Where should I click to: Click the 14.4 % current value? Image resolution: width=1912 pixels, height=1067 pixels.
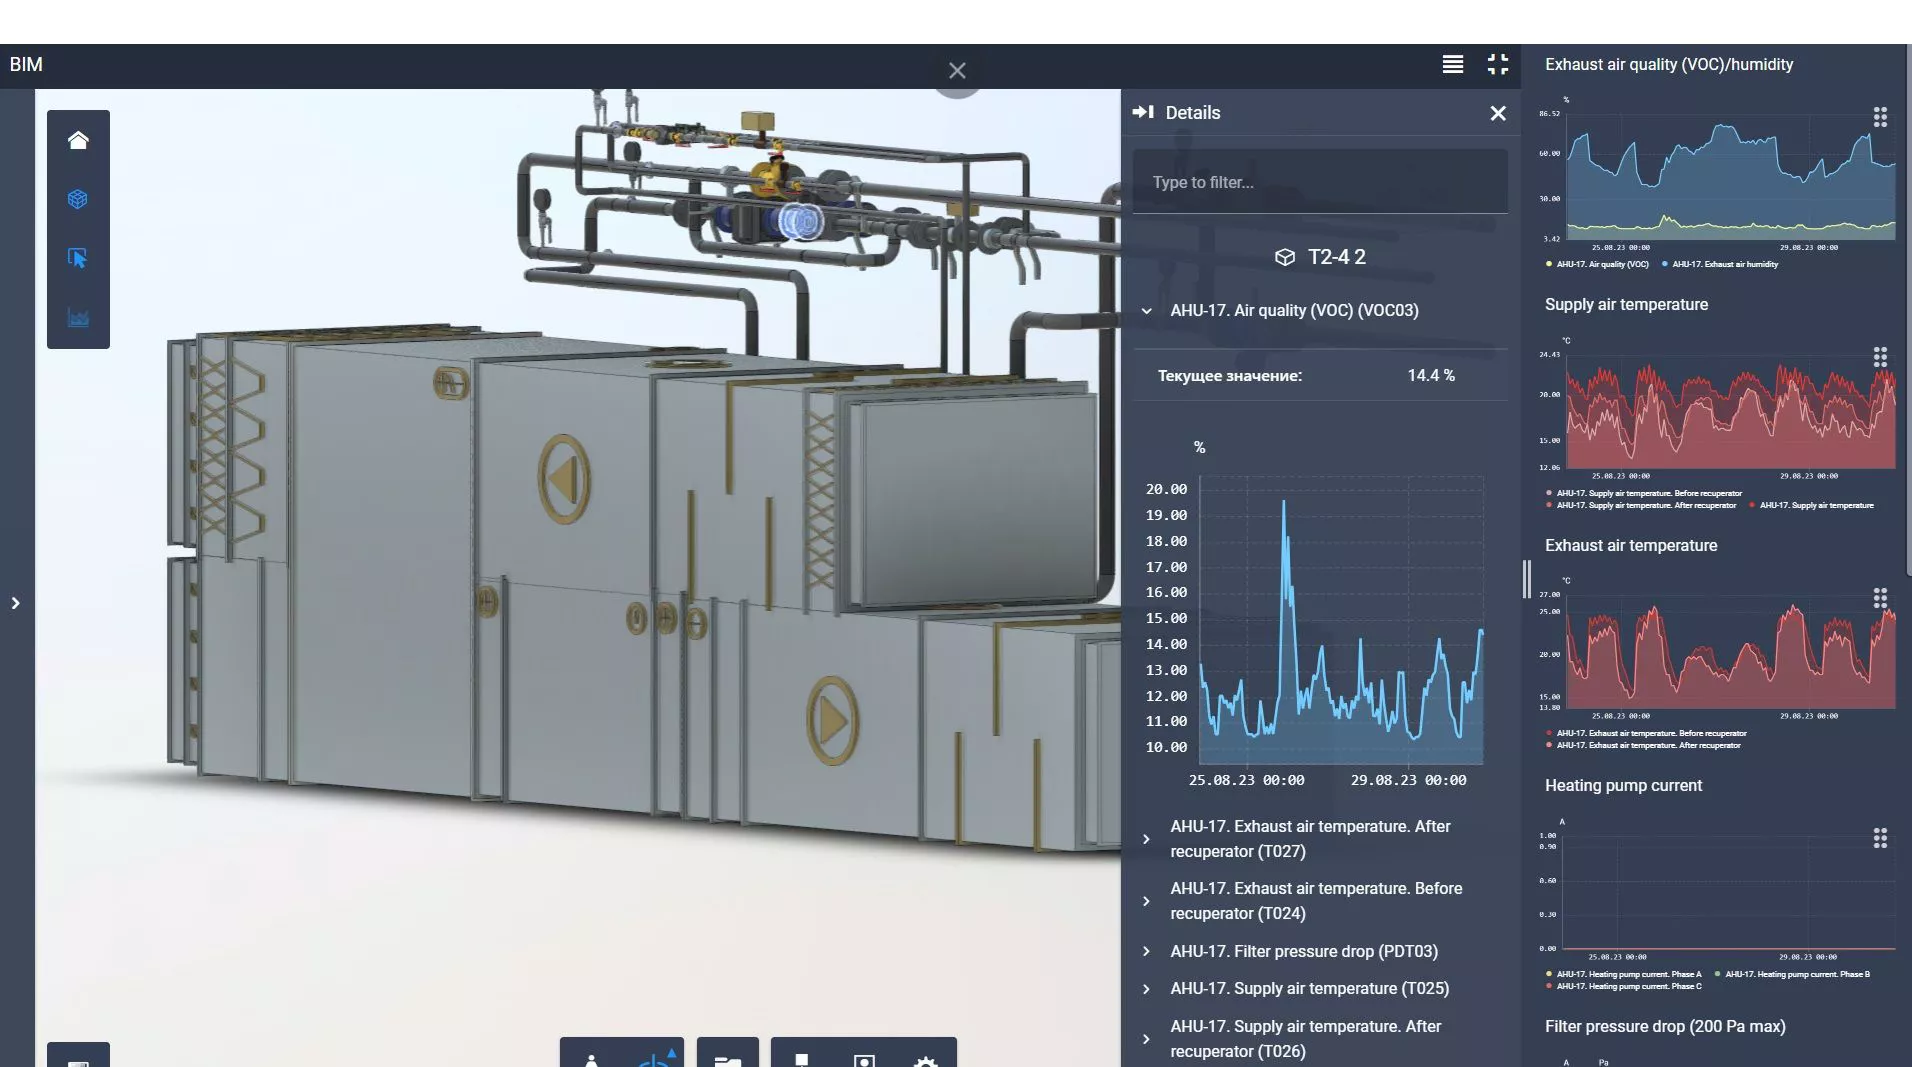(1431, 376)
